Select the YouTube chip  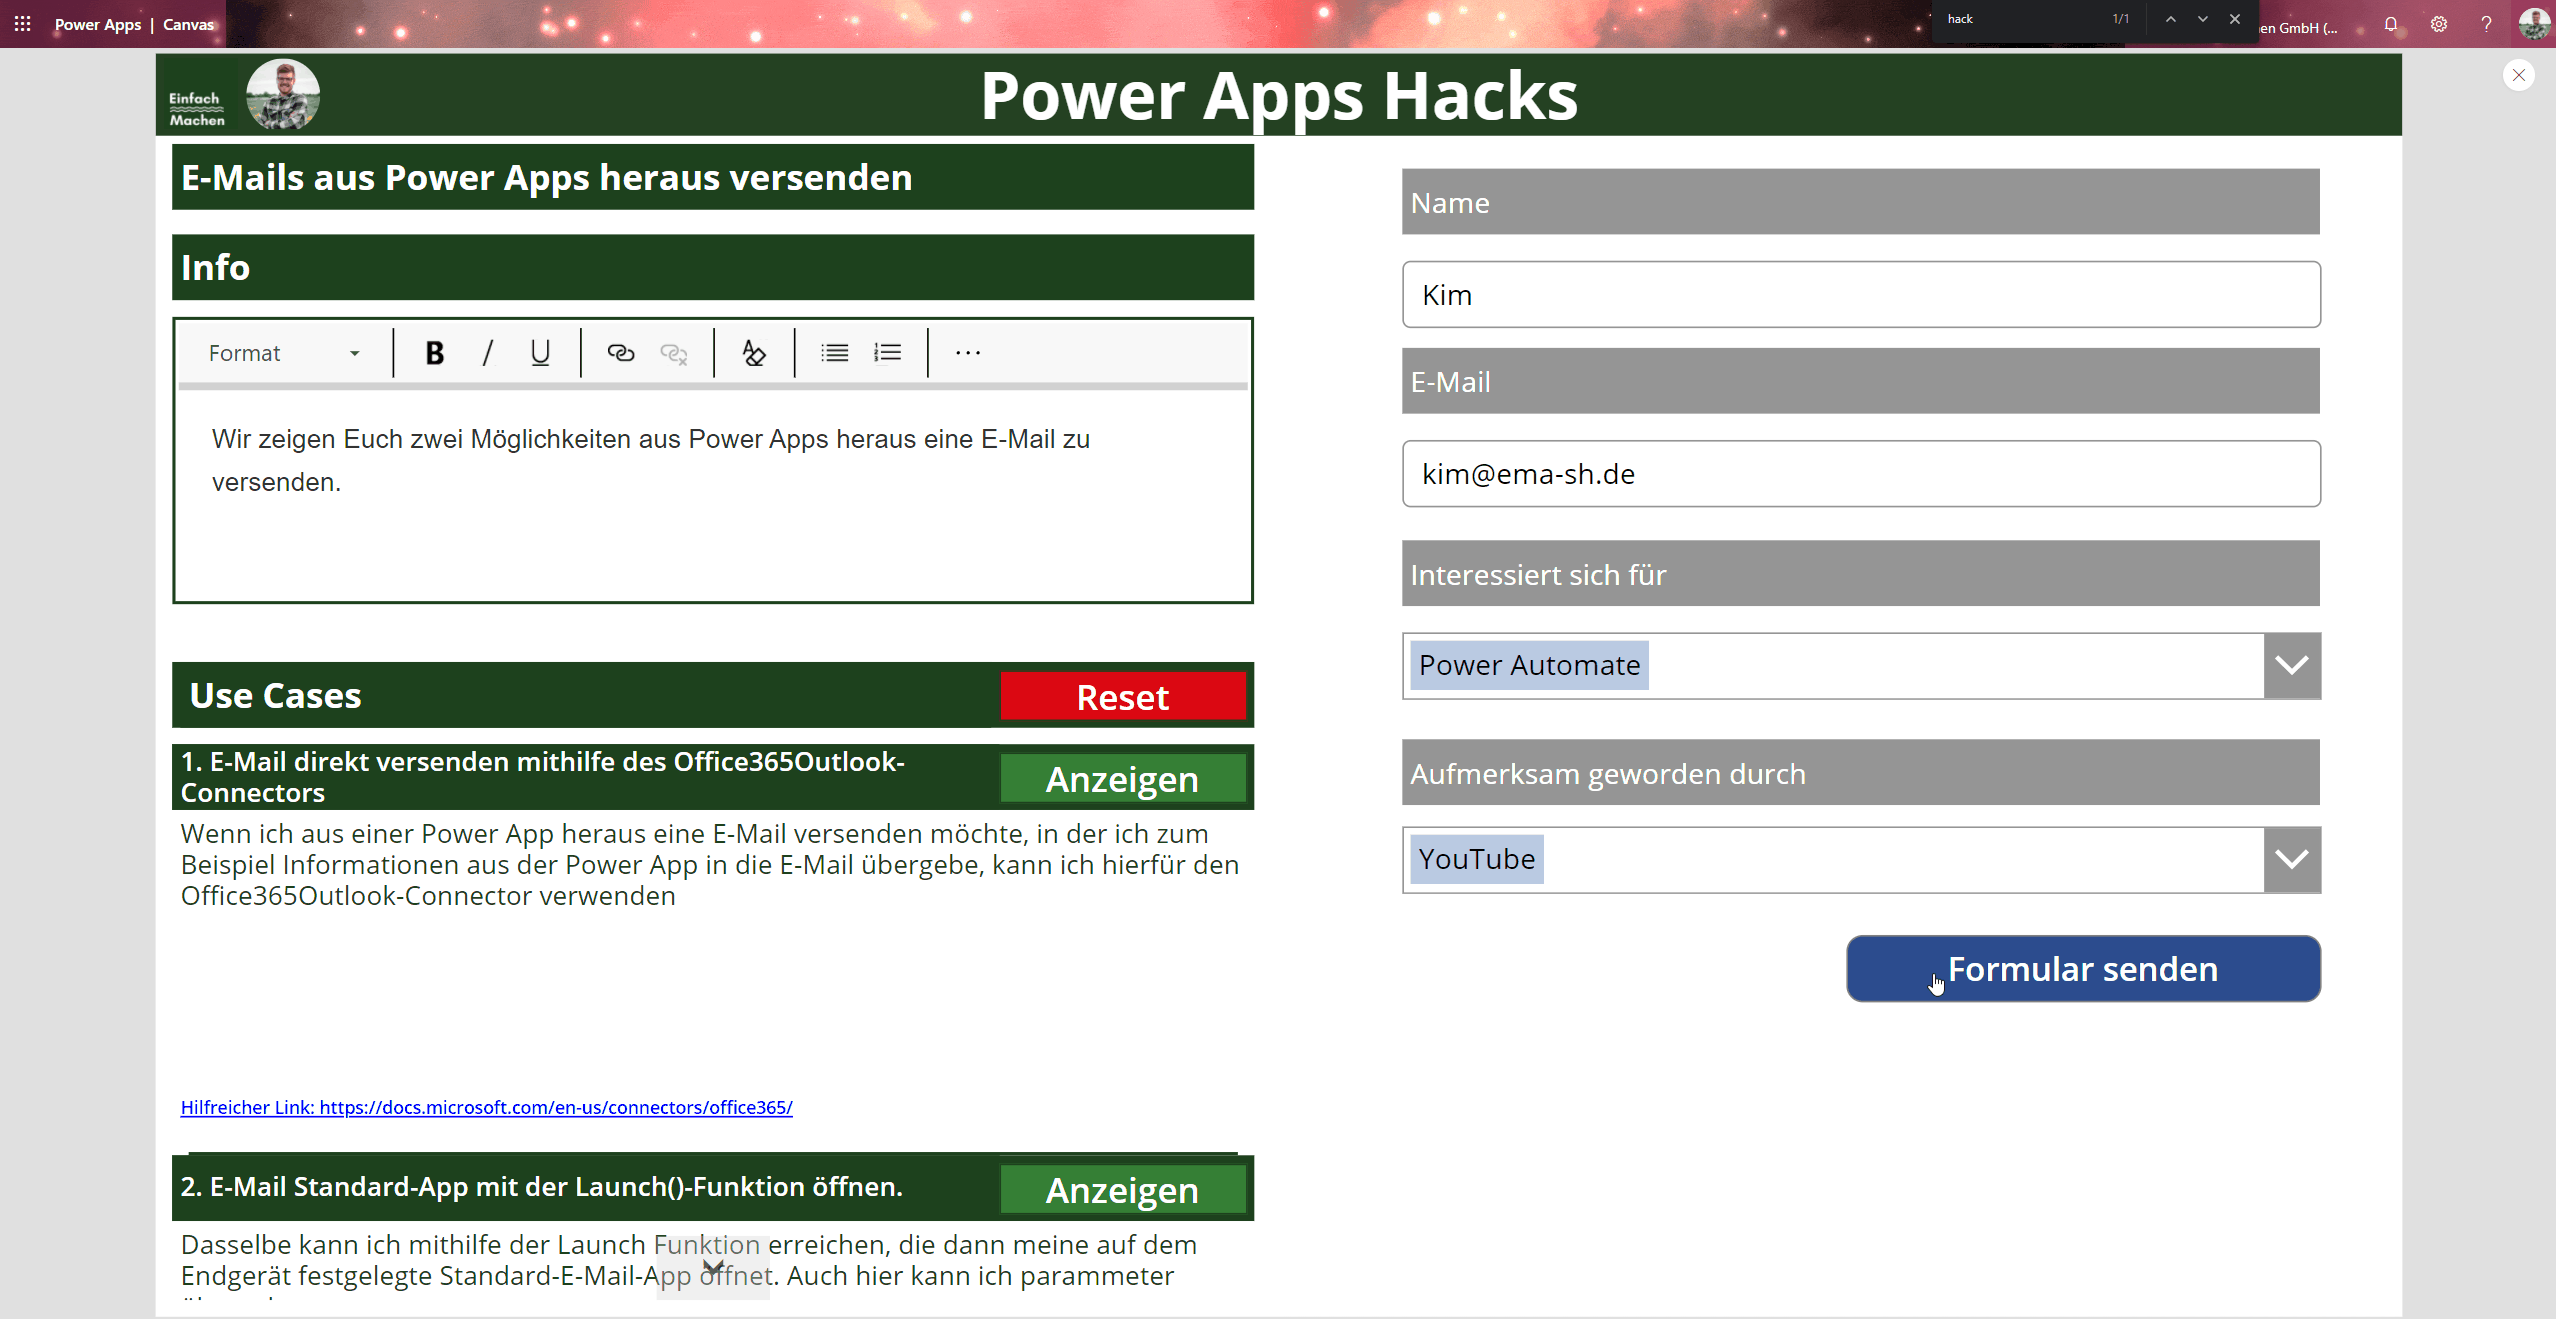coord(1477,859)
